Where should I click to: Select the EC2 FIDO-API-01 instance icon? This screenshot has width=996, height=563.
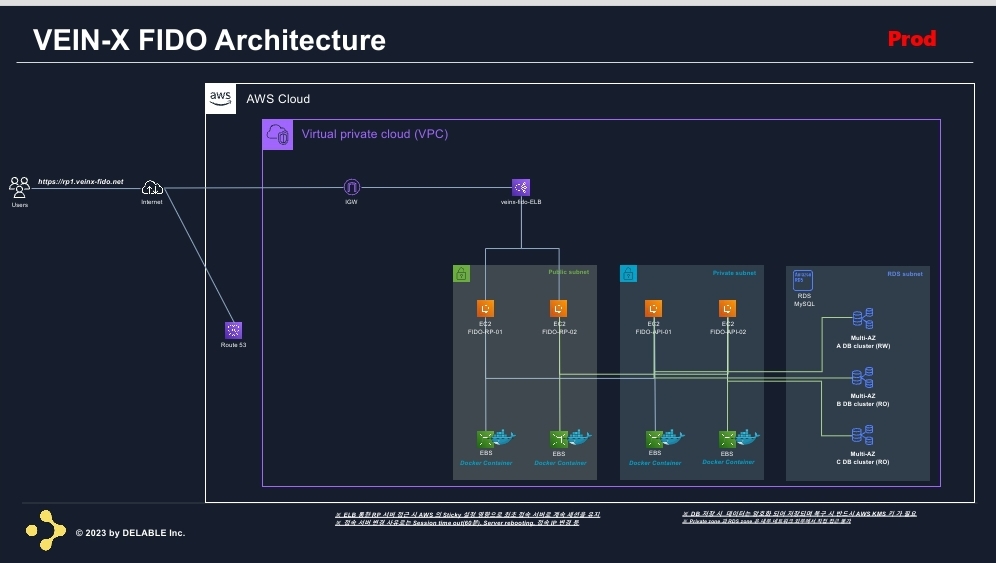pyautogui.click(x=653, y=309)
